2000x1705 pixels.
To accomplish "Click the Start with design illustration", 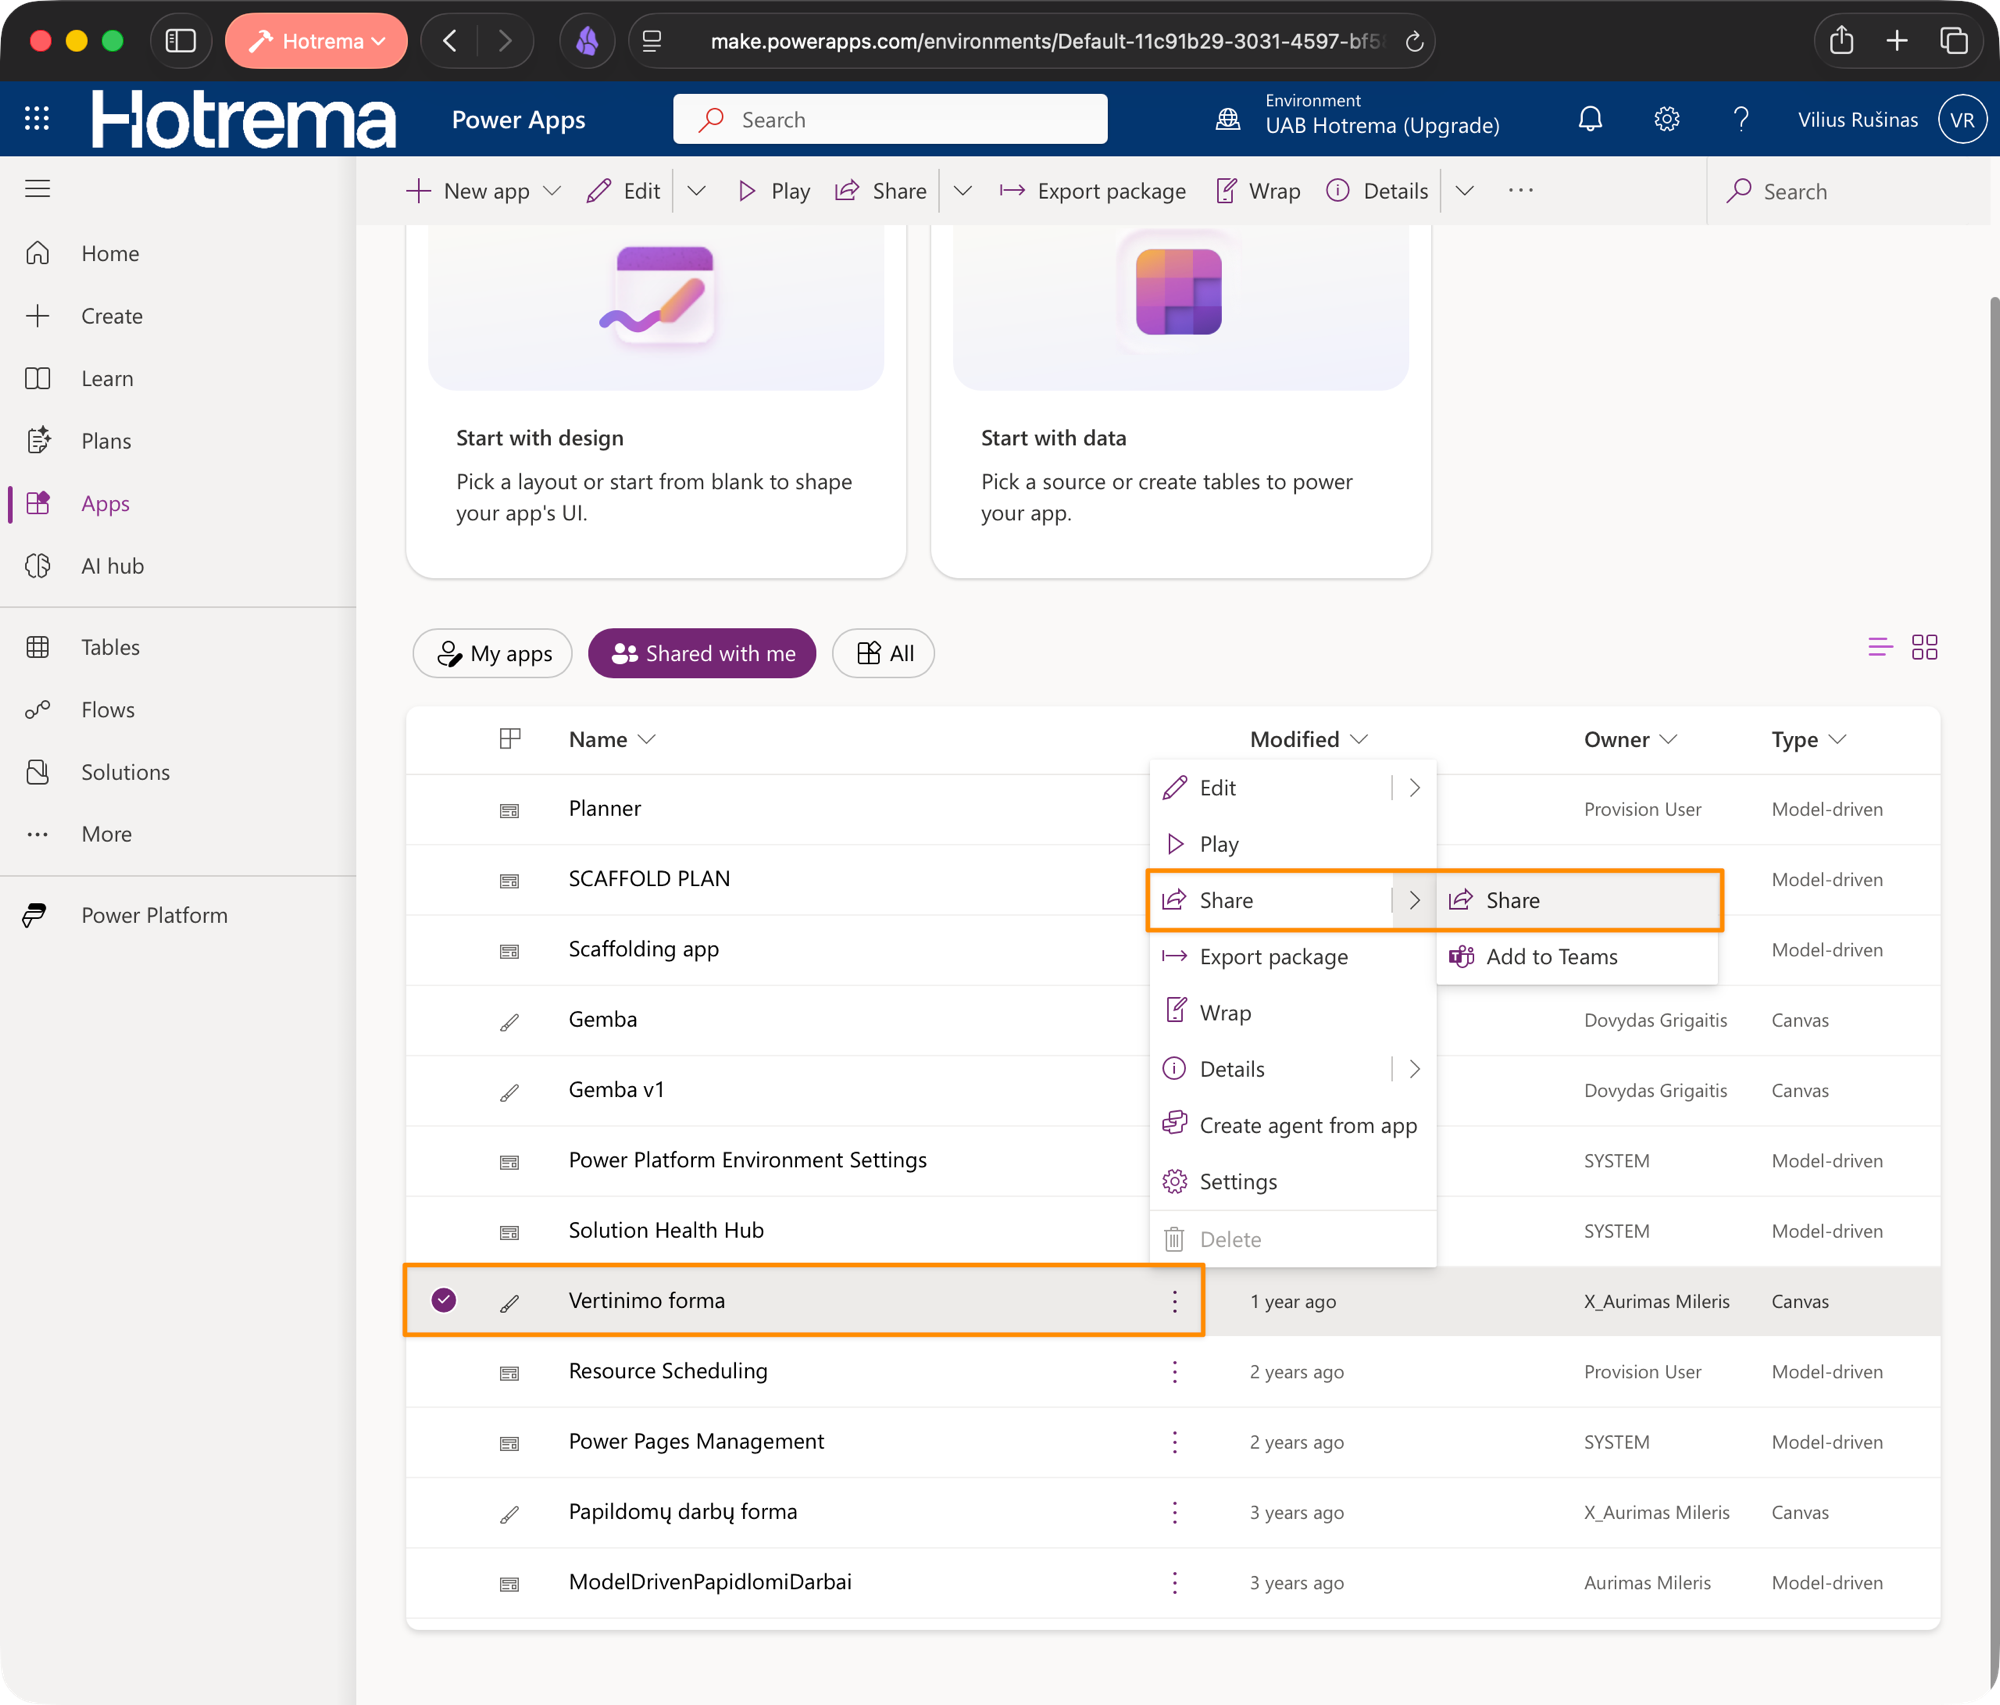I will [x=656, y=306].
